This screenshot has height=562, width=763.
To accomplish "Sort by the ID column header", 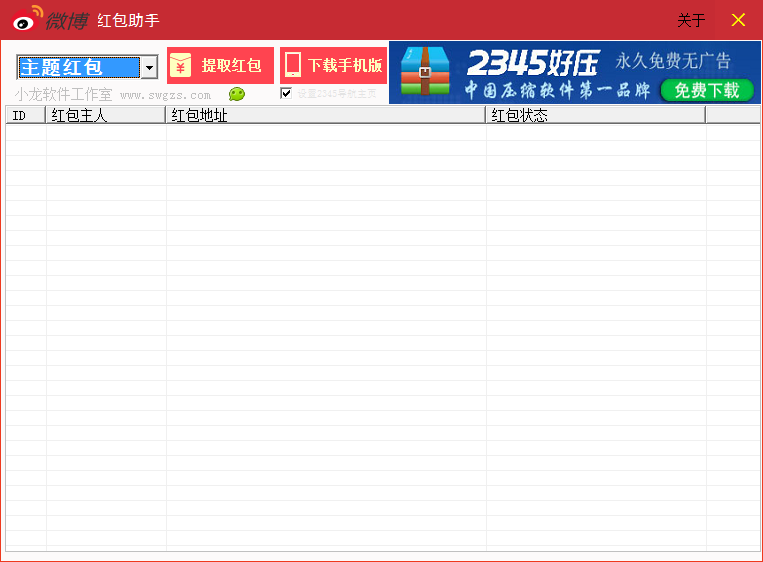I will (25, 115).
